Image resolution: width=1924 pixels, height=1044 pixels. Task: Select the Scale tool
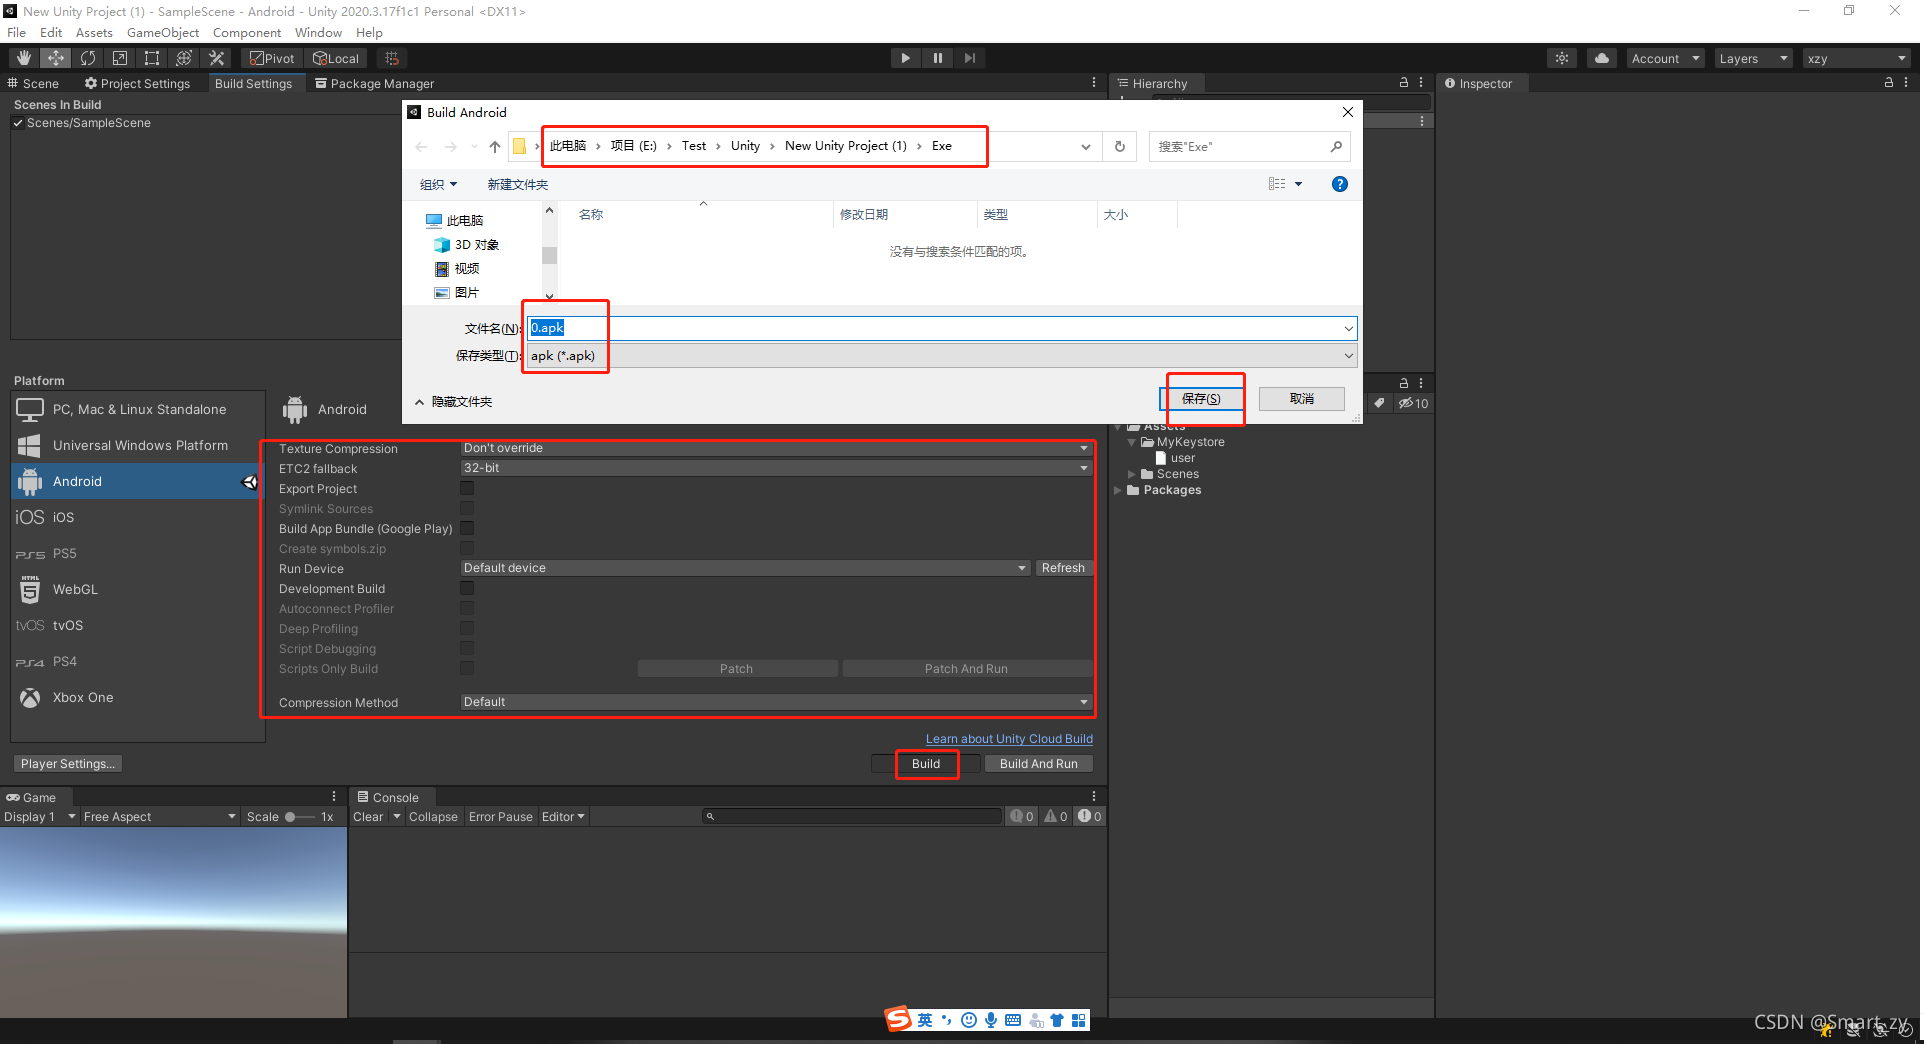120,58
